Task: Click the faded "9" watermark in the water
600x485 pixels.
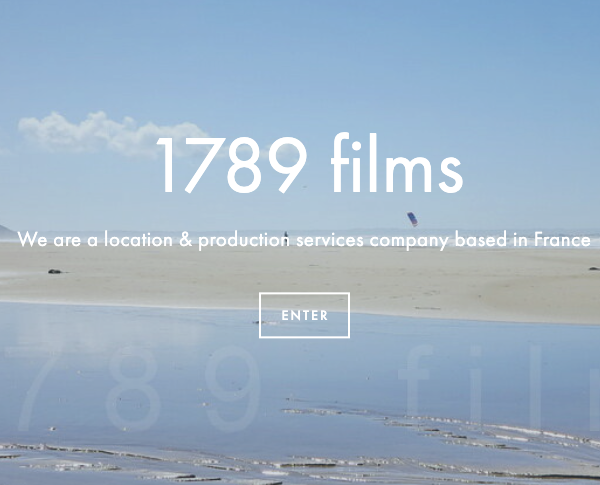Action: [x=232, y=389]
